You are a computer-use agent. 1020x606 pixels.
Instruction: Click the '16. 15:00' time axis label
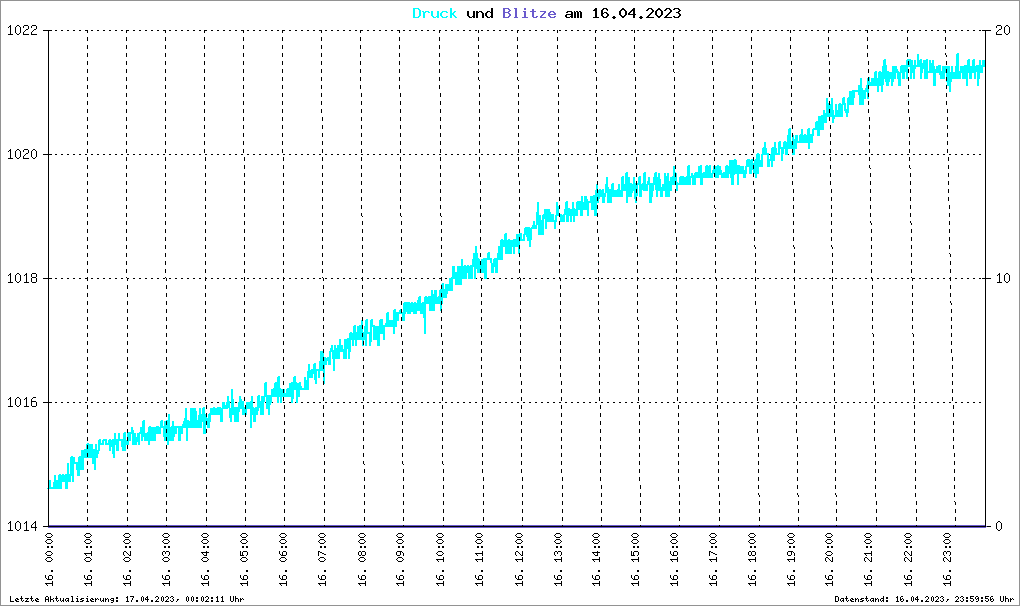636,559
